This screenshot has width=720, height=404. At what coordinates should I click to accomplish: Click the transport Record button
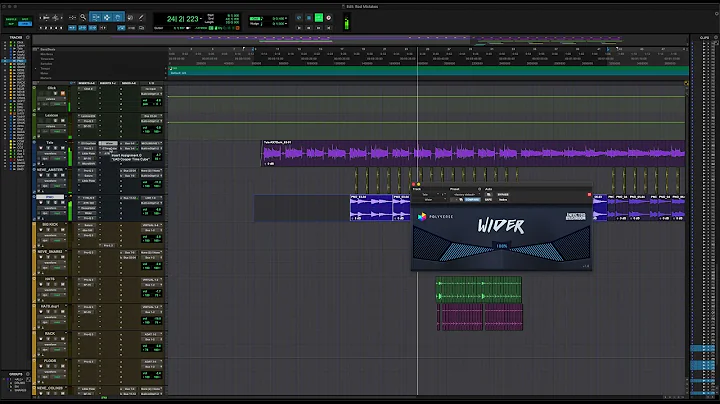coord(328,18)
